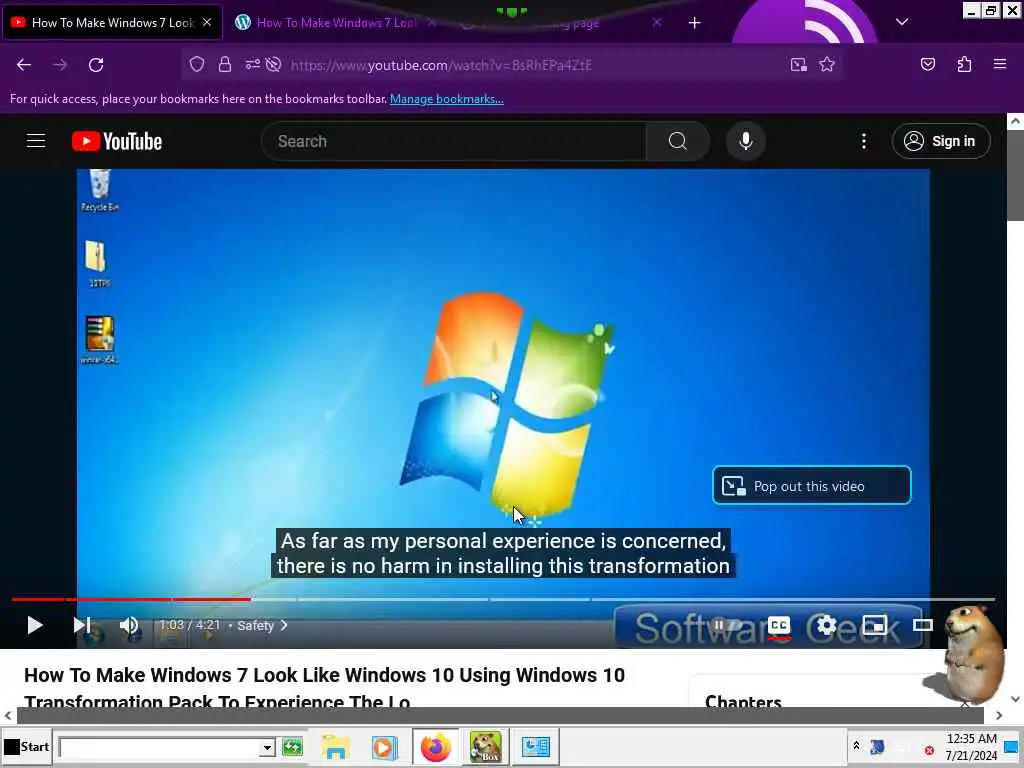The width and height of the screenshot is (1024, 768).
Task: Skip to next video
Action: (82, 625)
